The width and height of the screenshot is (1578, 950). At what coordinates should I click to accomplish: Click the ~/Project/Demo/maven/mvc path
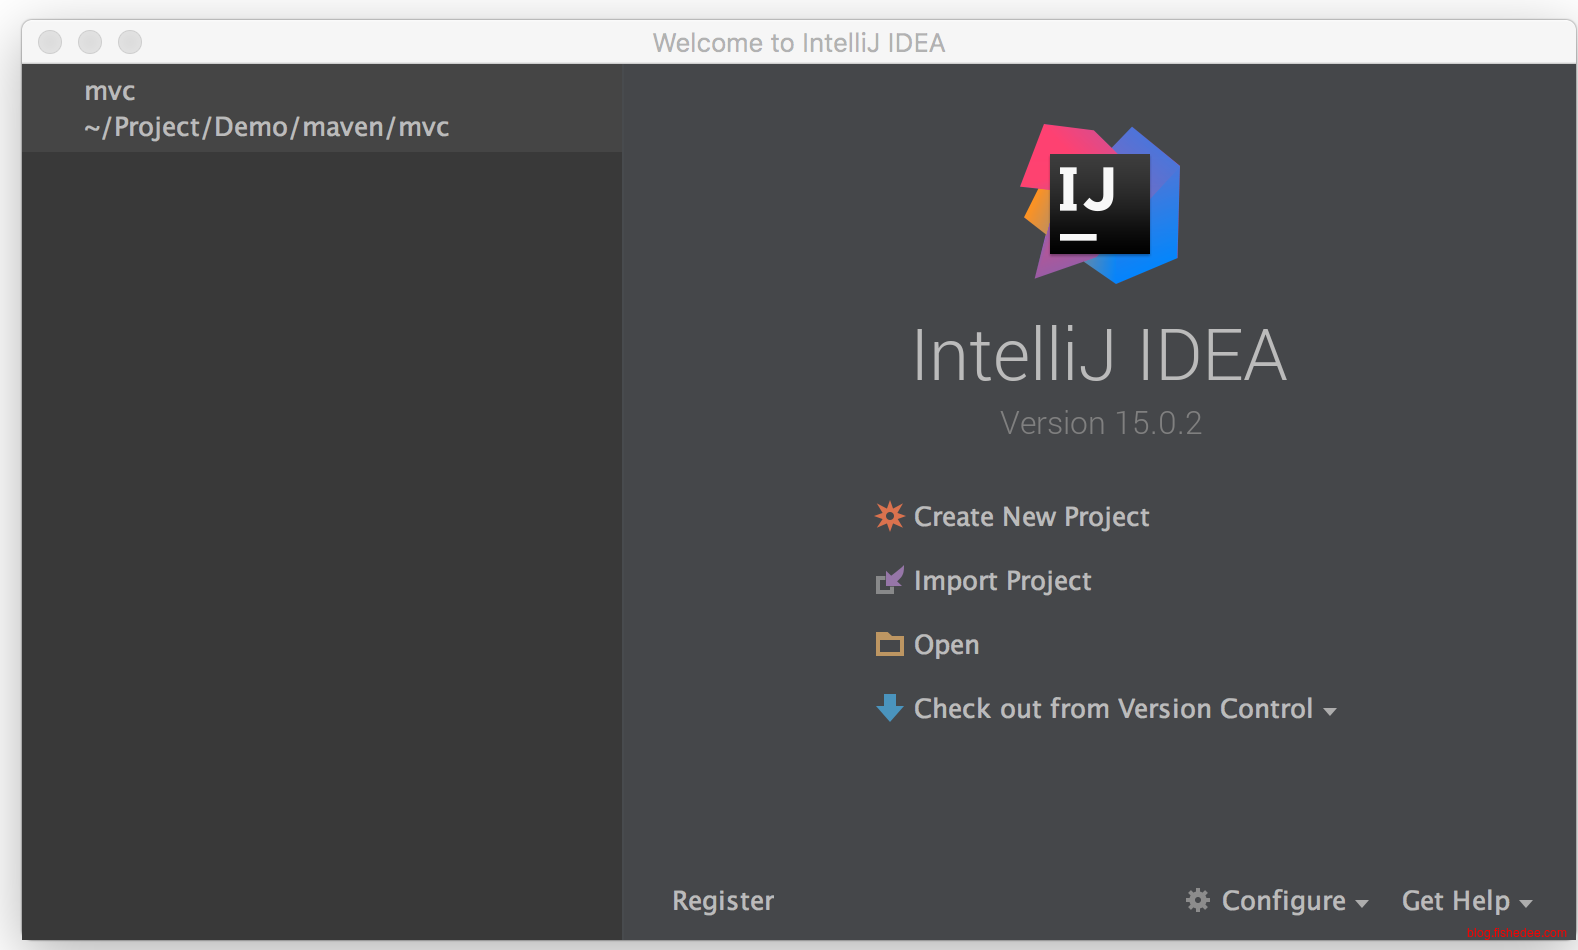pos(266,128)
